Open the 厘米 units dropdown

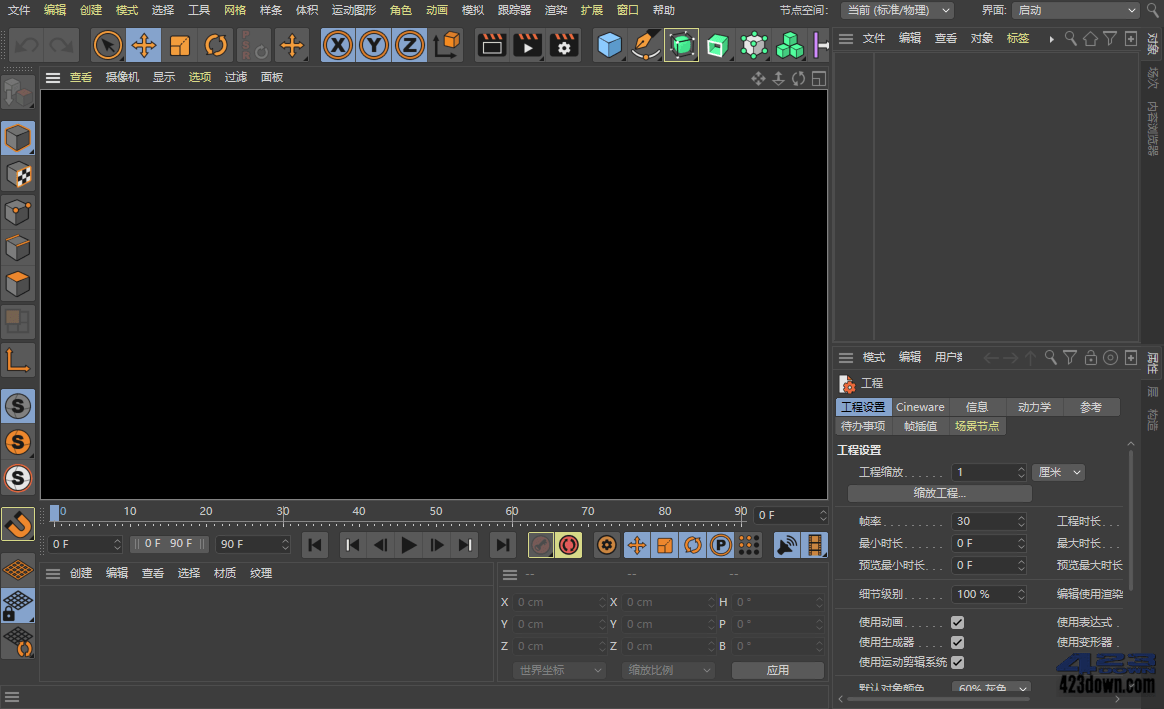1058,471
